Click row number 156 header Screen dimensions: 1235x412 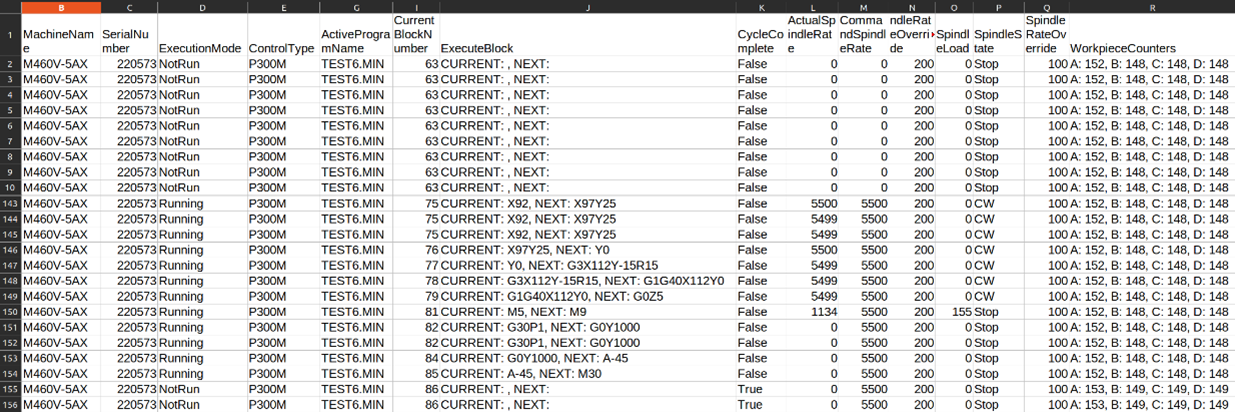click(x=10, y=404)
